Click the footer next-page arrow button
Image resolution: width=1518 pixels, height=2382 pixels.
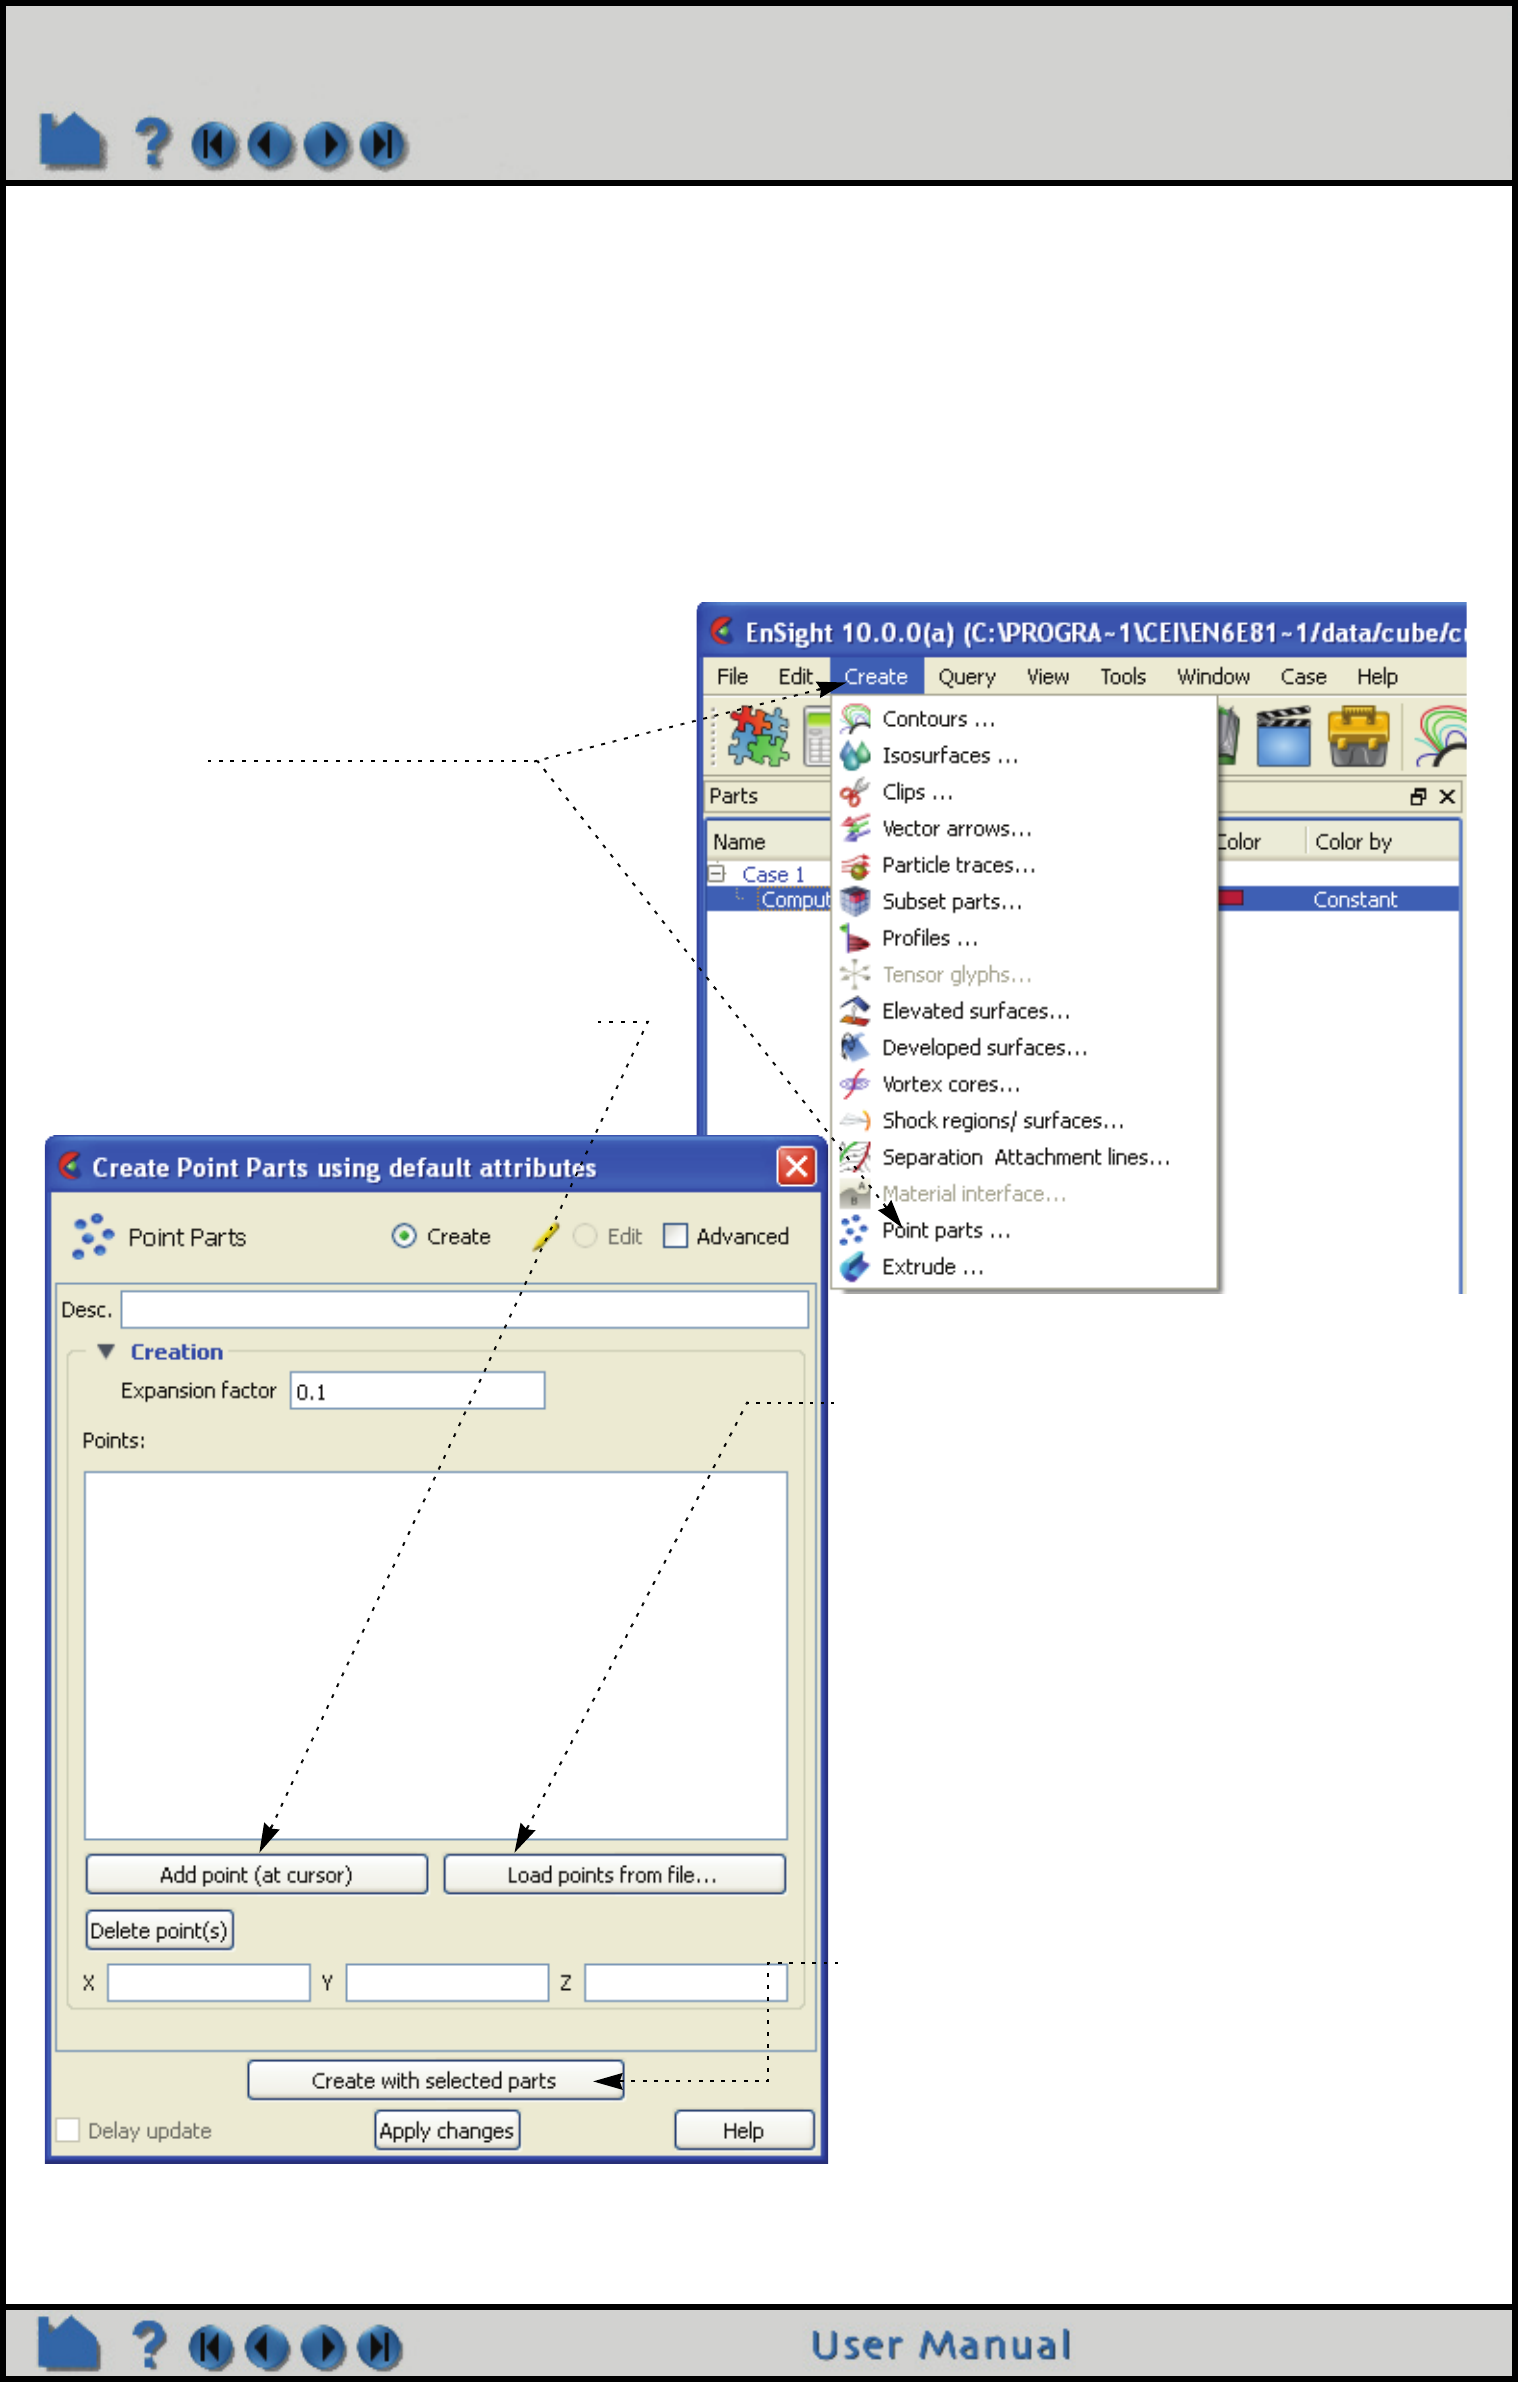324,2347
